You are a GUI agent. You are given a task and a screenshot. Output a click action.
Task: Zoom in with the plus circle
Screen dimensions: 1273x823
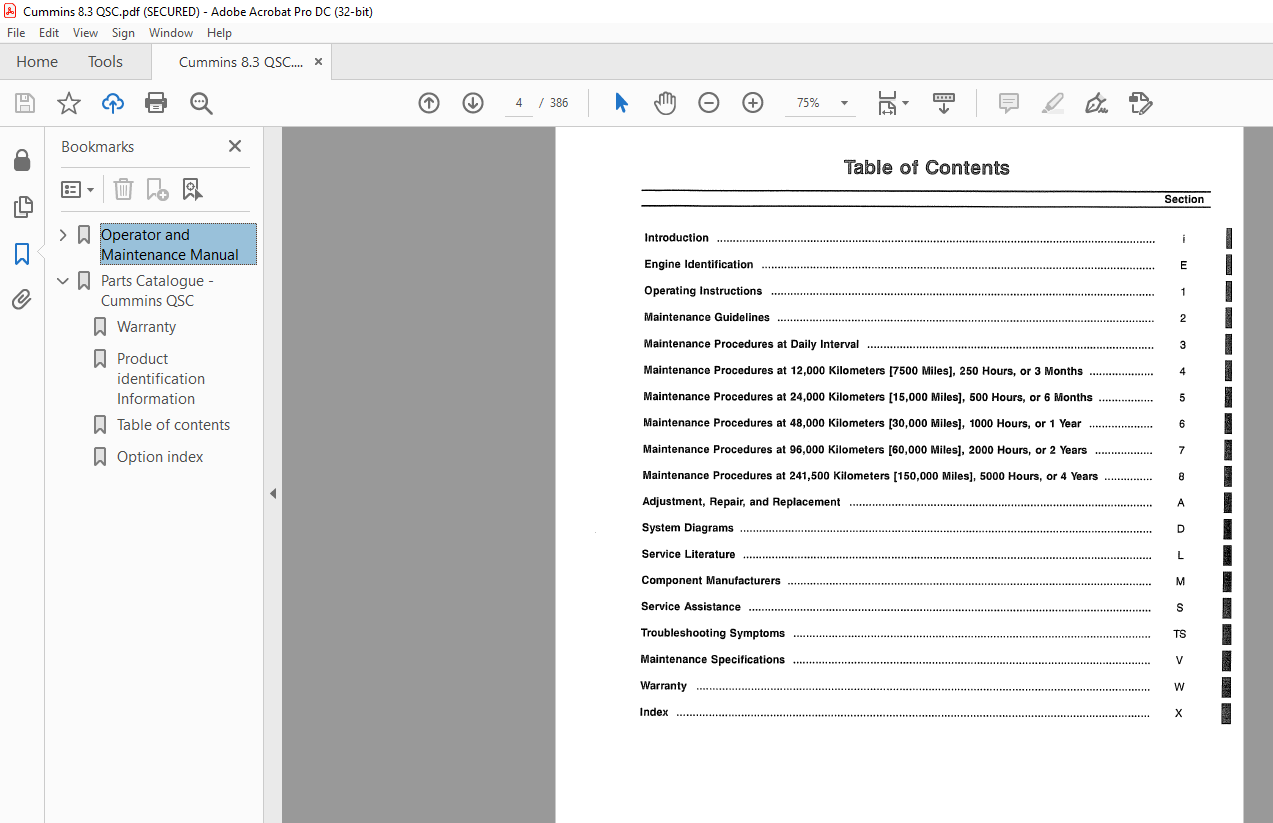tap(753, 103)
